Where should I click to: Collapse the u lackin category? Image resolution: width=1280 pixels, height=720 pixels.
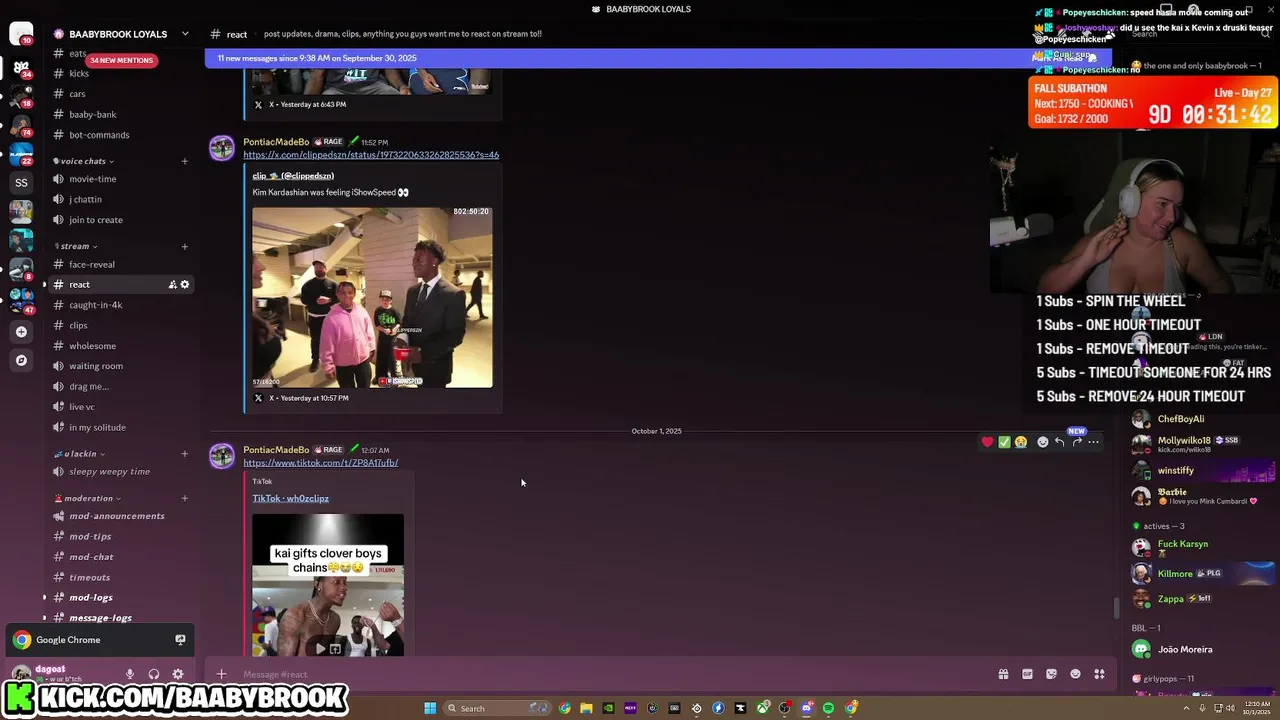point(80,454)
